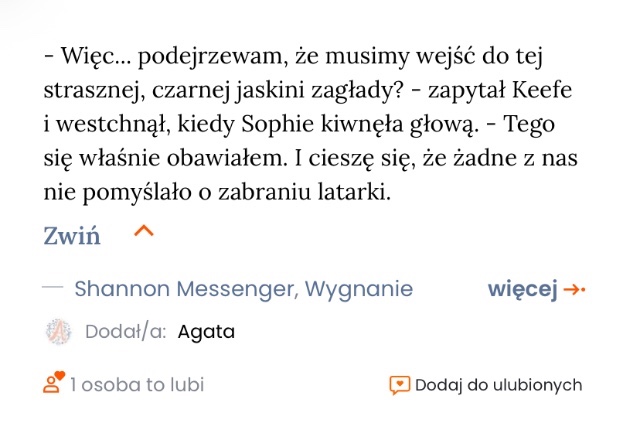640x439 pixels.
Task: Click the person-with-heart like icon
Action: 53,383
